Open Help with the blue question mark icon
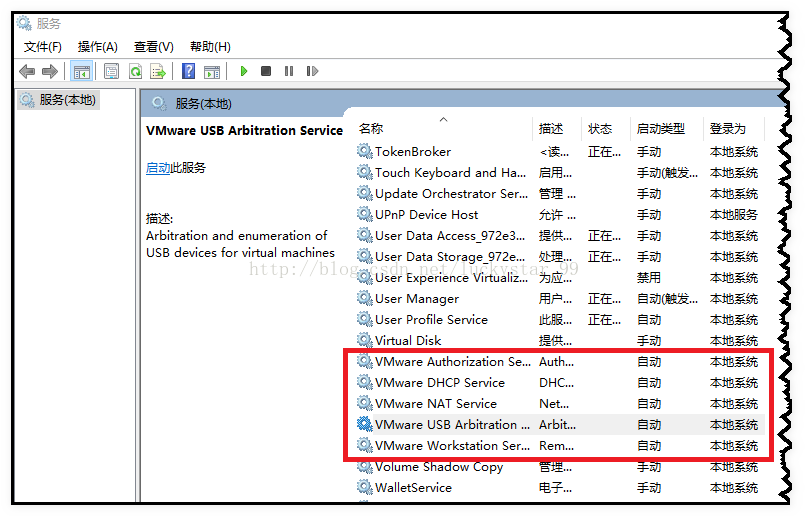Screen dimensions: 809x516 pos(188,71)
